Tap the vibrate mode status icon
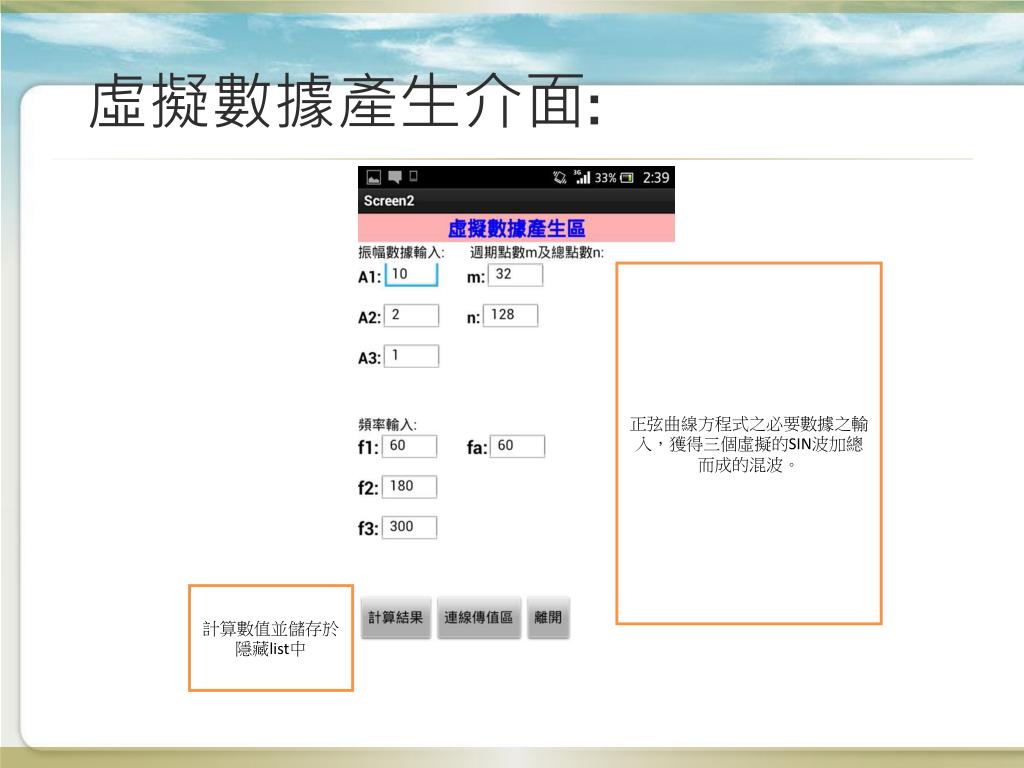The height and width of the screenshot is (768, 1024). pyautogui.click(x=560, y=177)
